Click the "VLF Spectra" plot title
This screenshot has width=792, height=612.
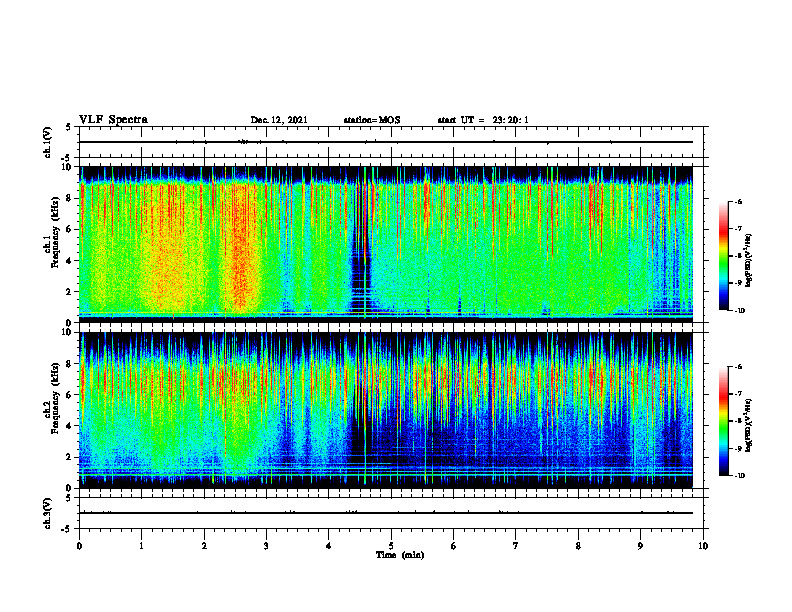[x=113, y=120]
